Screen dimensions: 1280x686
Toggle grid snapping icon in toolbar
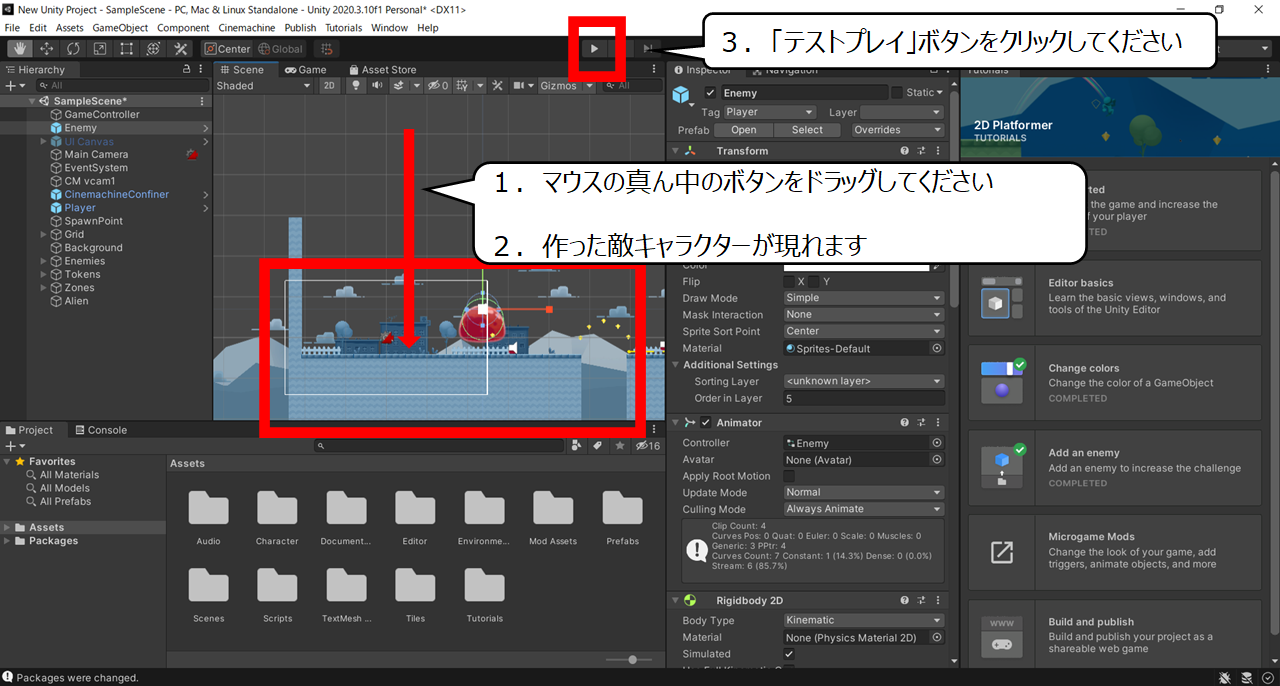pyautogui.click(x=326, y=48)
